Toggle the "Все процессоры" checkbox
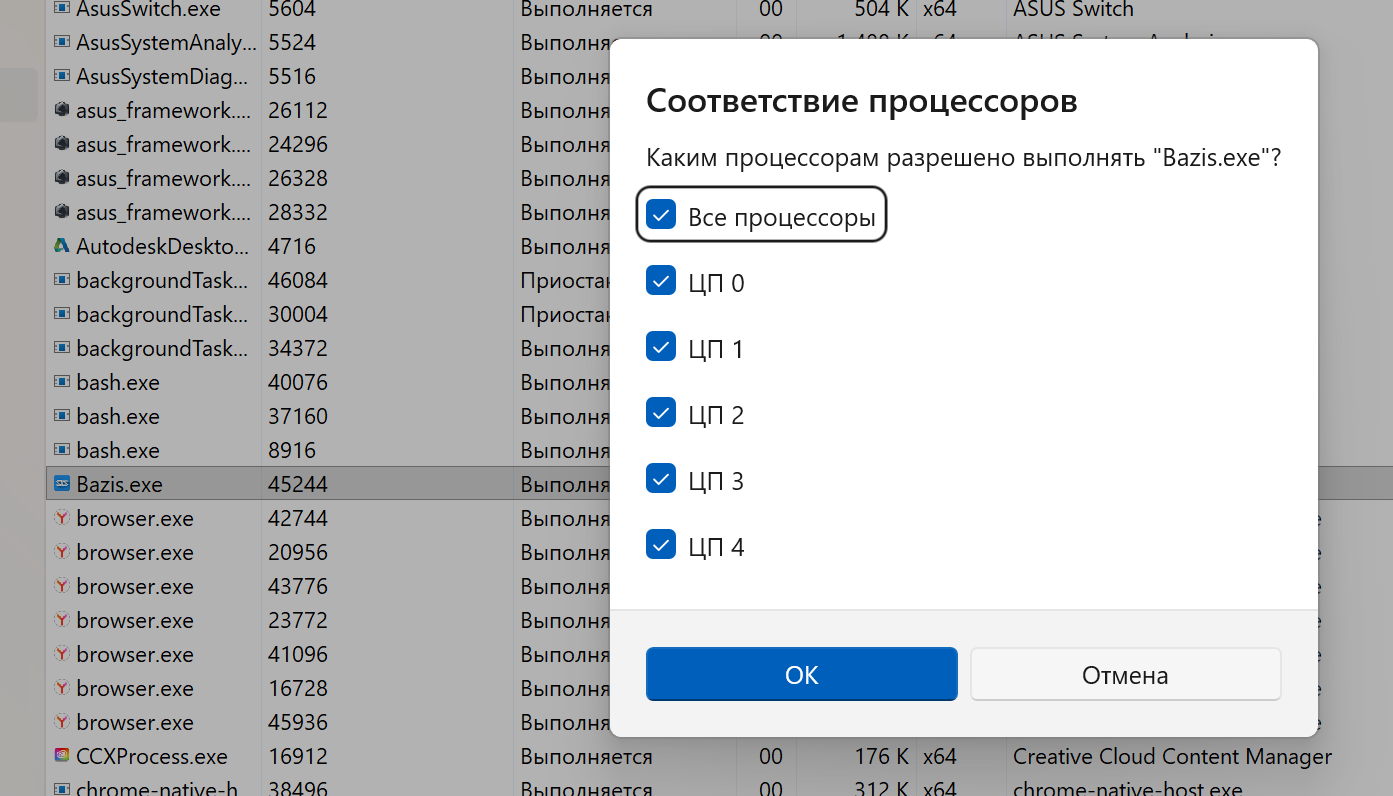The width and height of the screenshot is (1393, 796). [661, 214]
